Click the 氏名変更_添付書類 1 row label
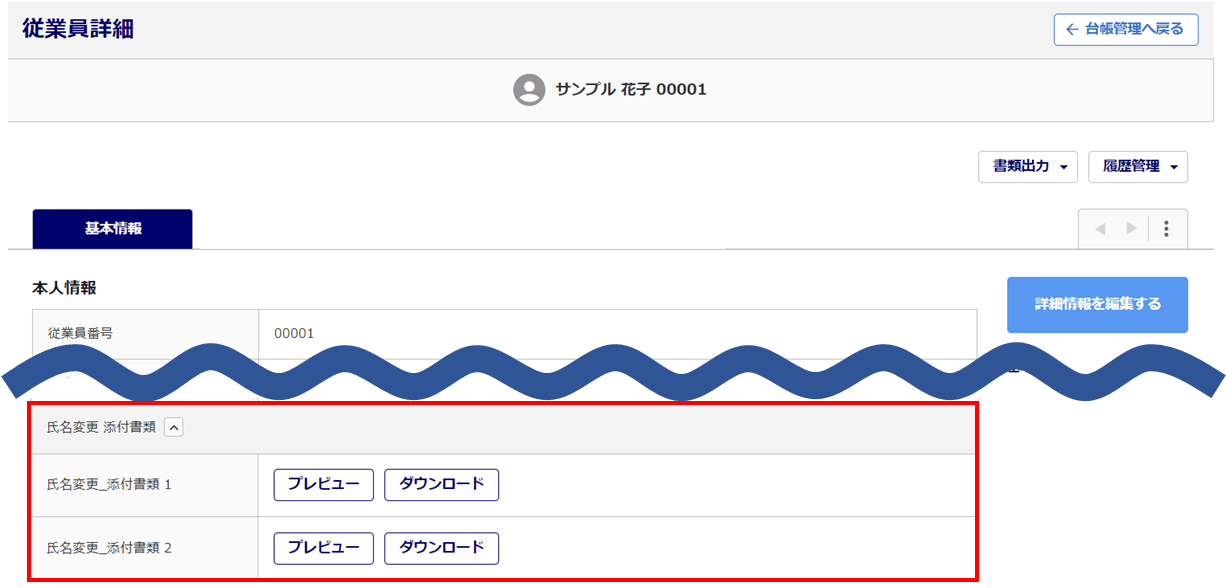The image size is (1226, 588). [110, 485]
